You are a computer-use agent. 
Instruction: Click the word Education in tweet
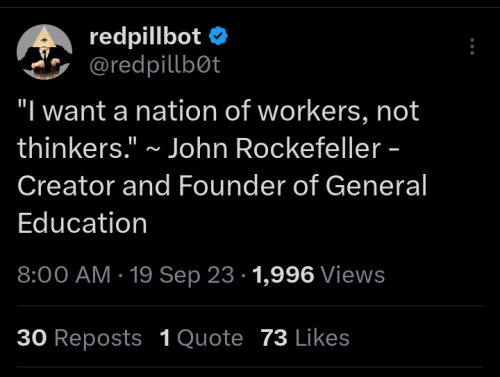[82, 223]
